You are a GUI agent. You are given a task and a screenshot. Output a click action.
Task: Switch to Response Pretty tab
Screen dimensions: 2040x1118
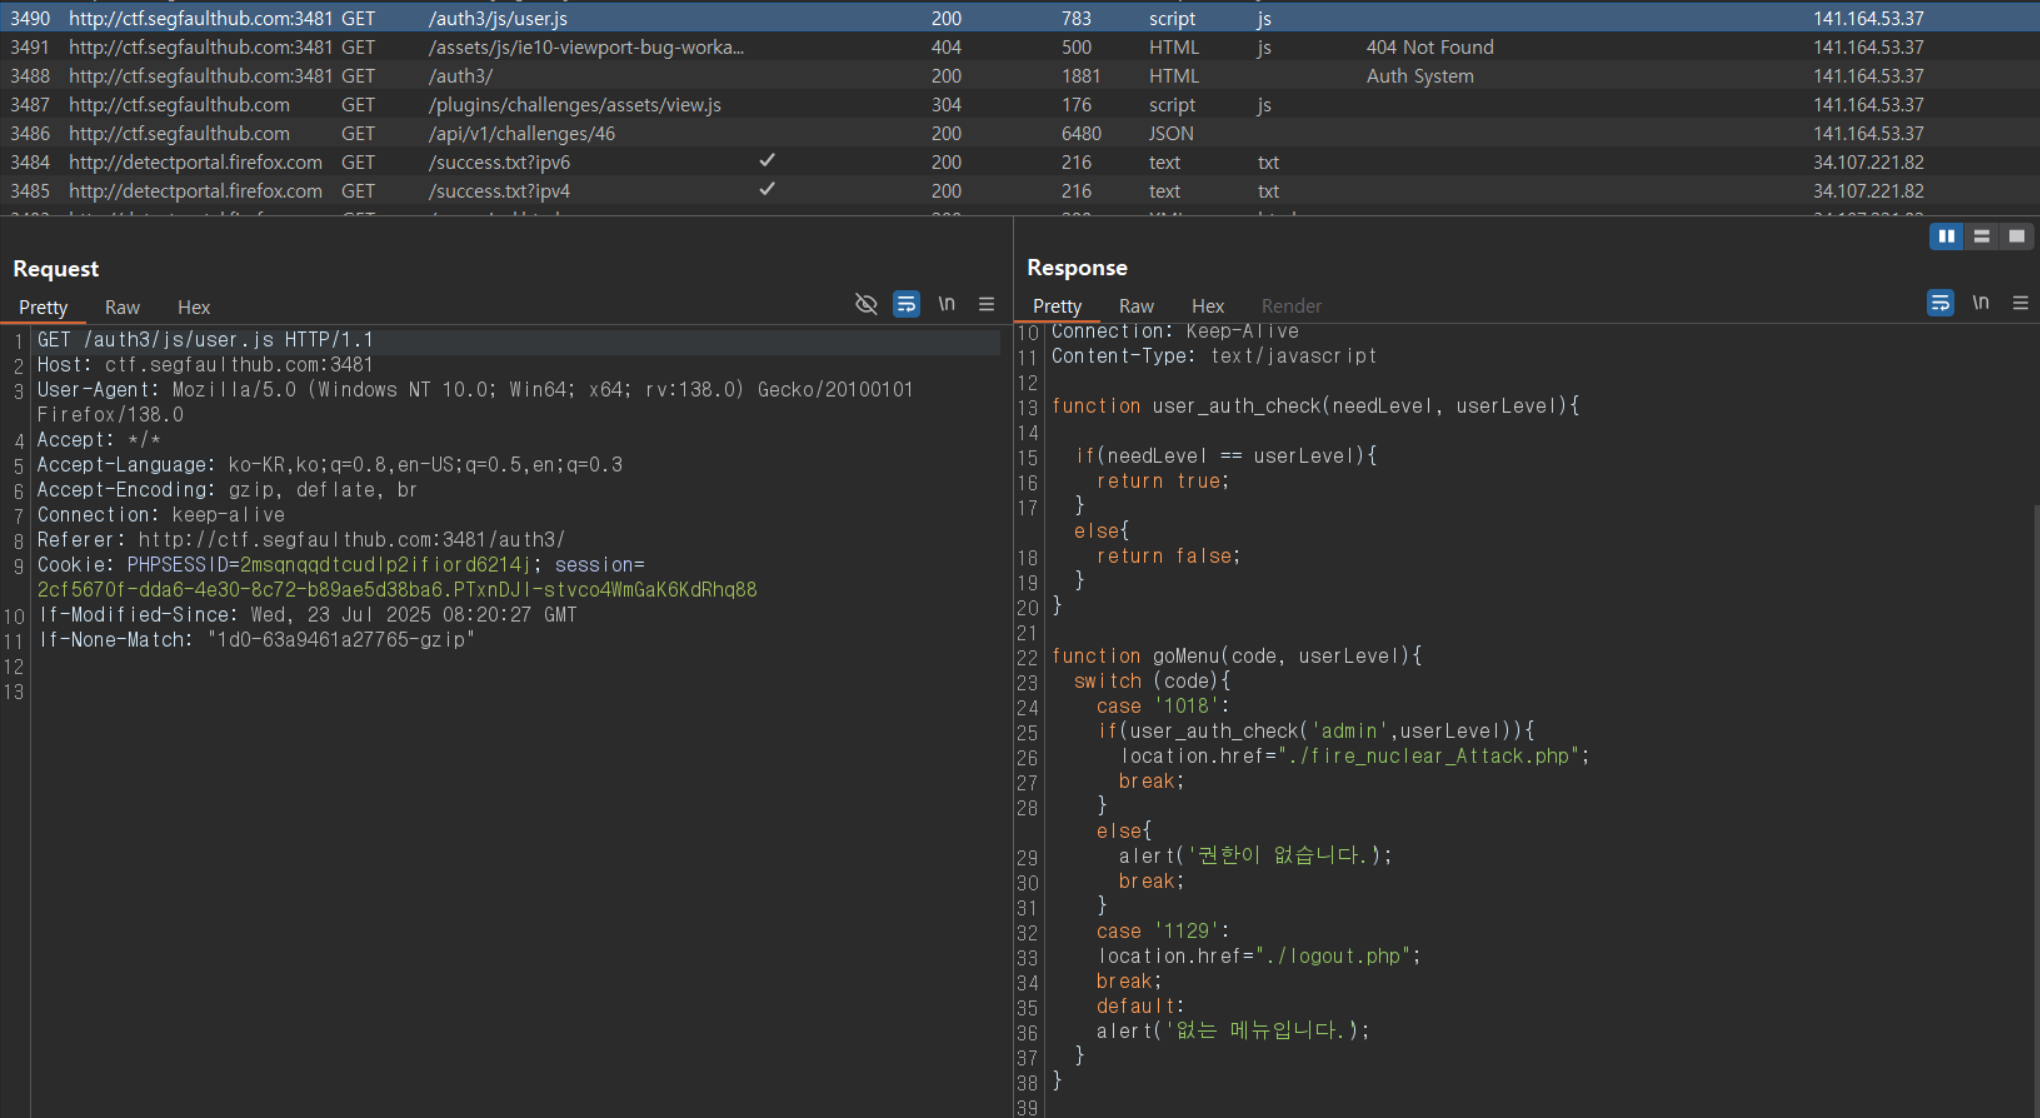[1057, 306]
